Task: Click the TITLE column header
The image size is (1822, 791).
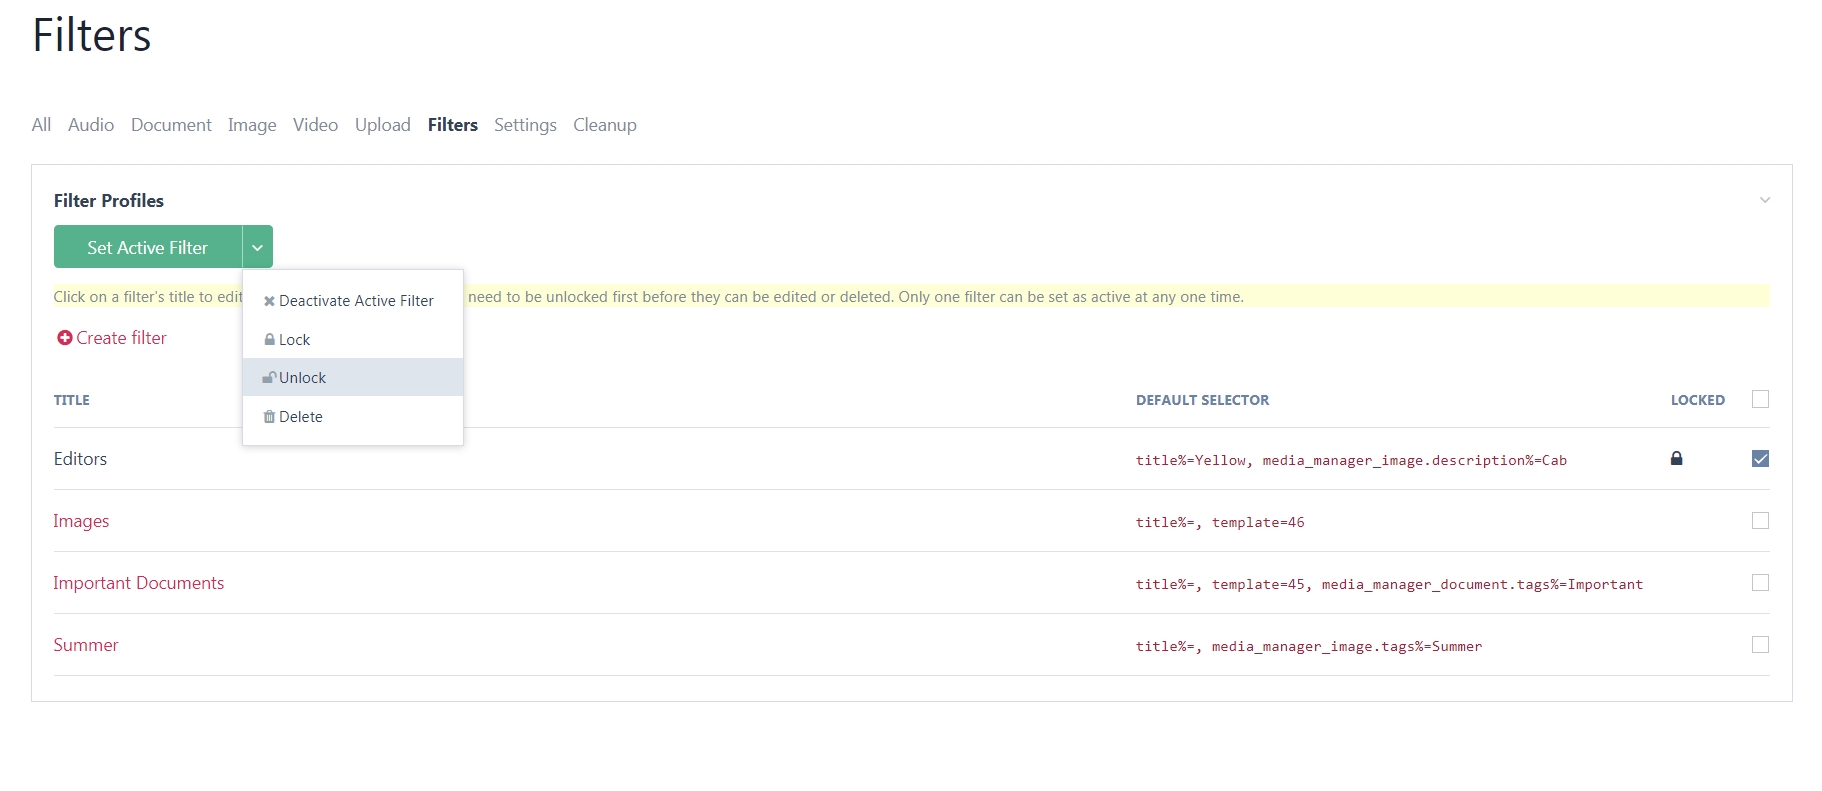Action: tap(72, 400)
